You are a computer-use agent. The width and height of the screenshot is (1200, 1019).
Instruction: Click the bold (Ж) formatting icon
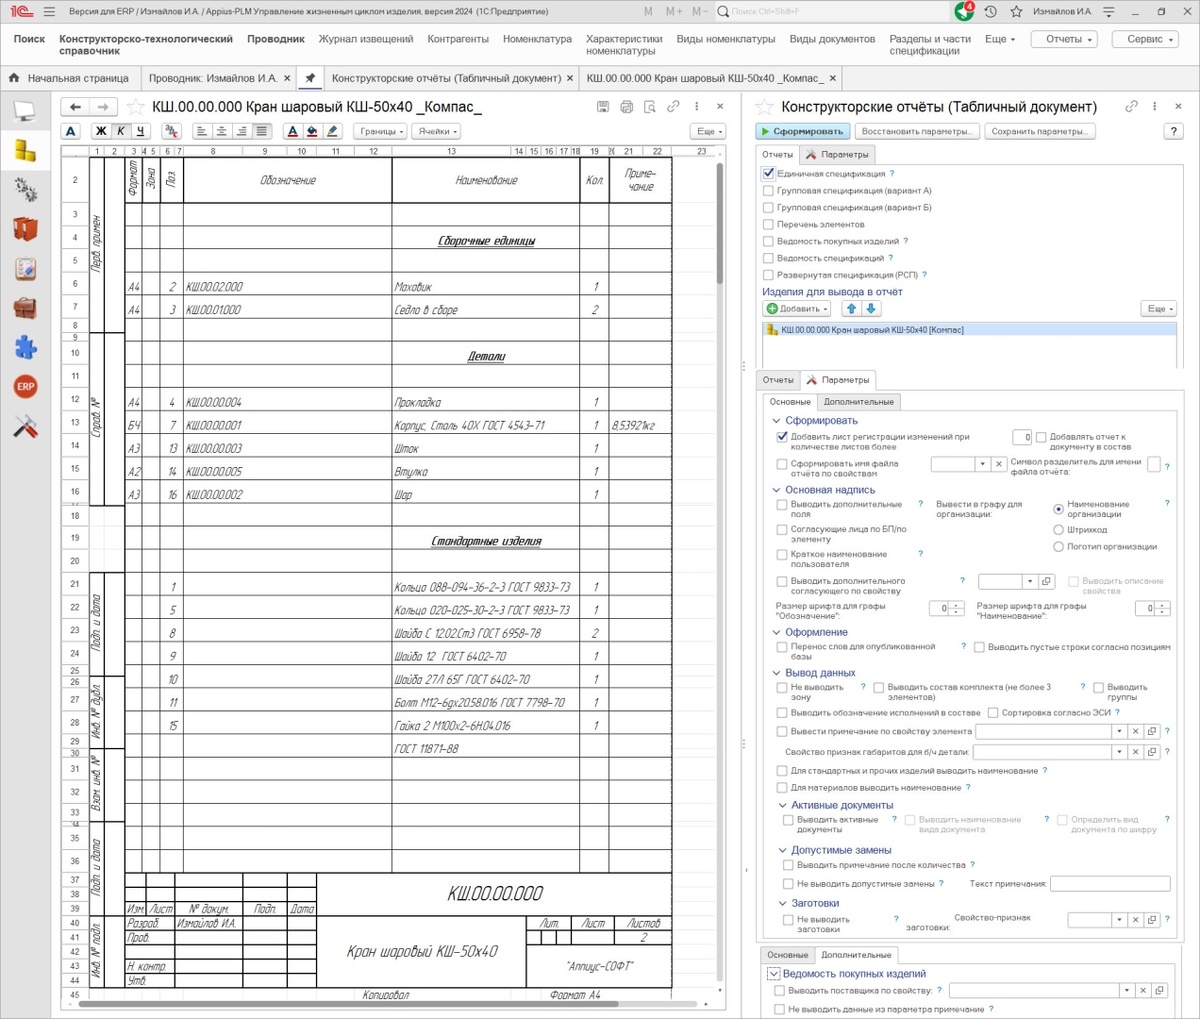[x=101, y=131]
